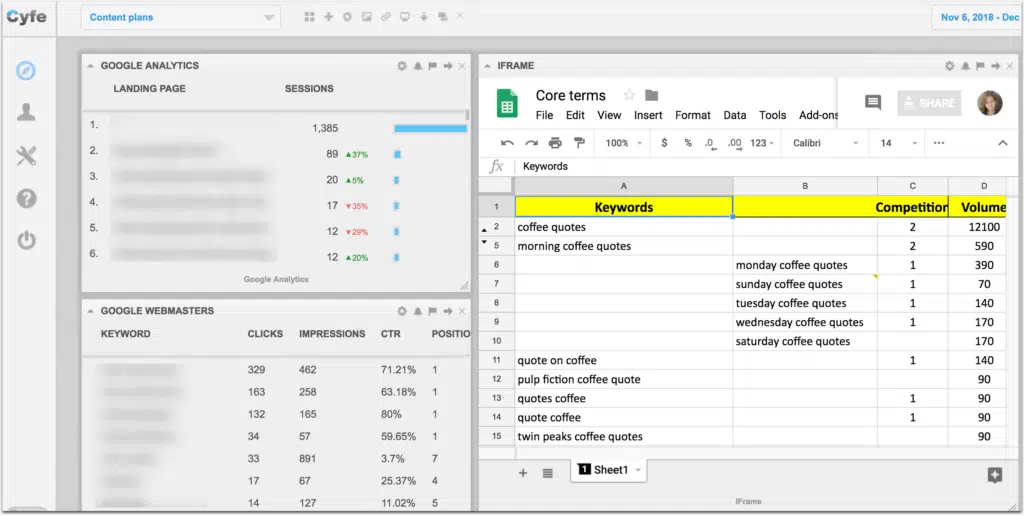Click the Share button
This screenshot has width=1024, height=515.
click(927, 103)
